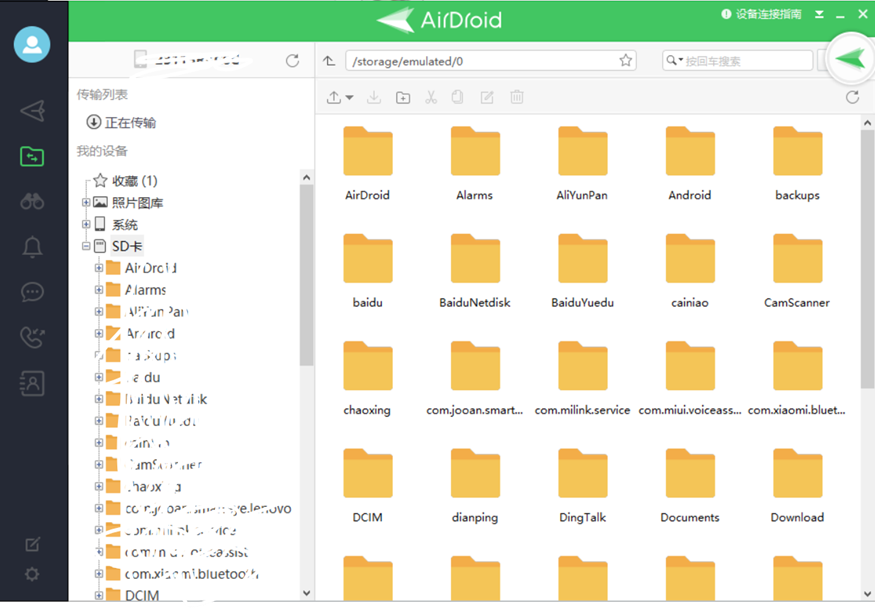Click the delete trash icon
875x608 pixels.
517,97
